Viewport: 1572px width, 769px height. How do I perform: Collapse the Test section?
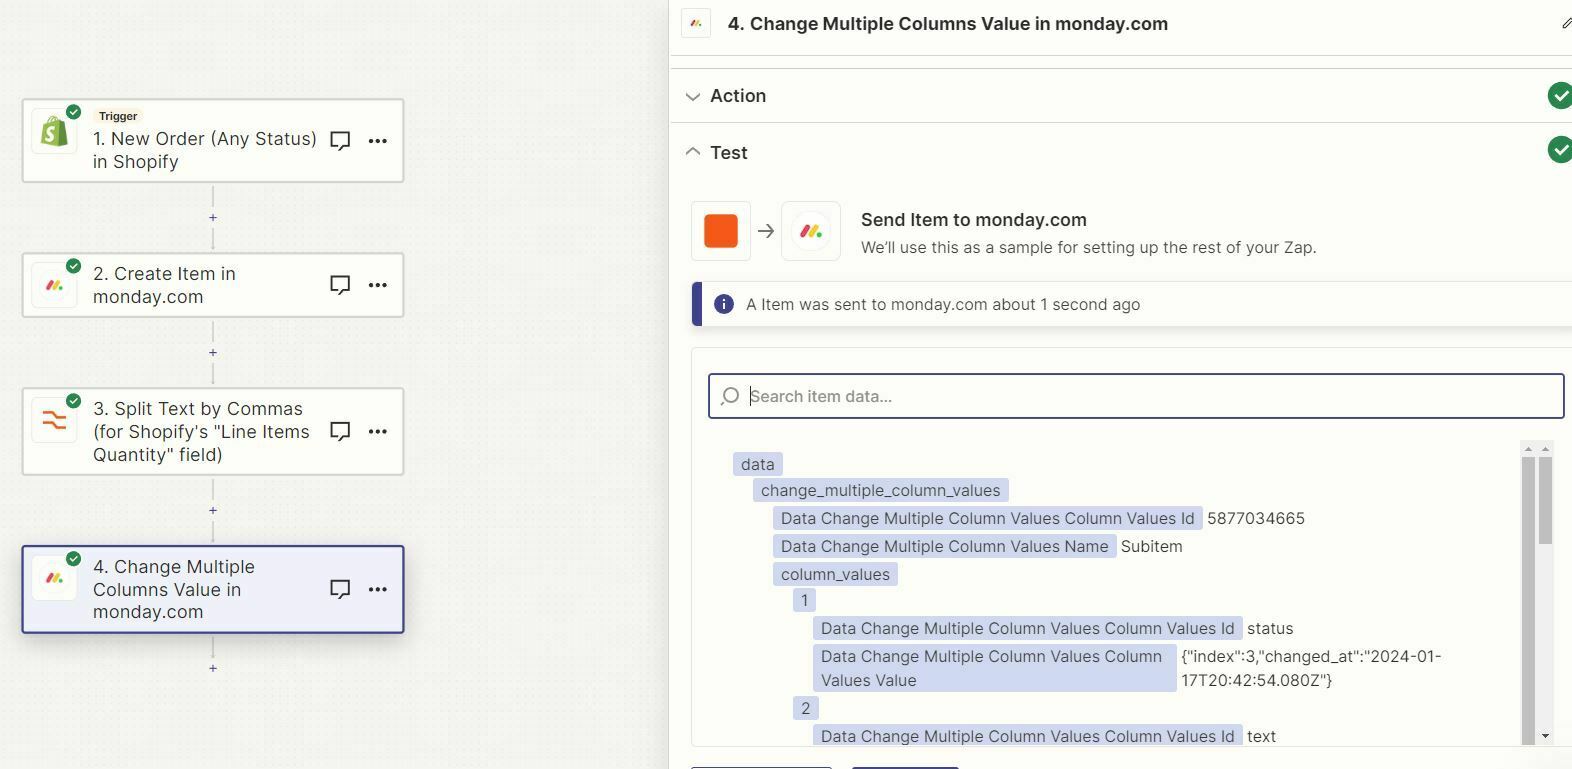point(693,152)
